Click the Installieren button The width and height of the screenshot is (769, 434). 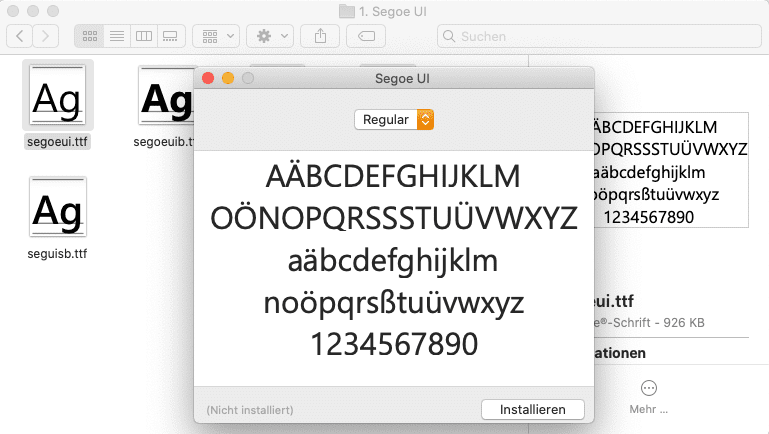click(x=533, y=409)
